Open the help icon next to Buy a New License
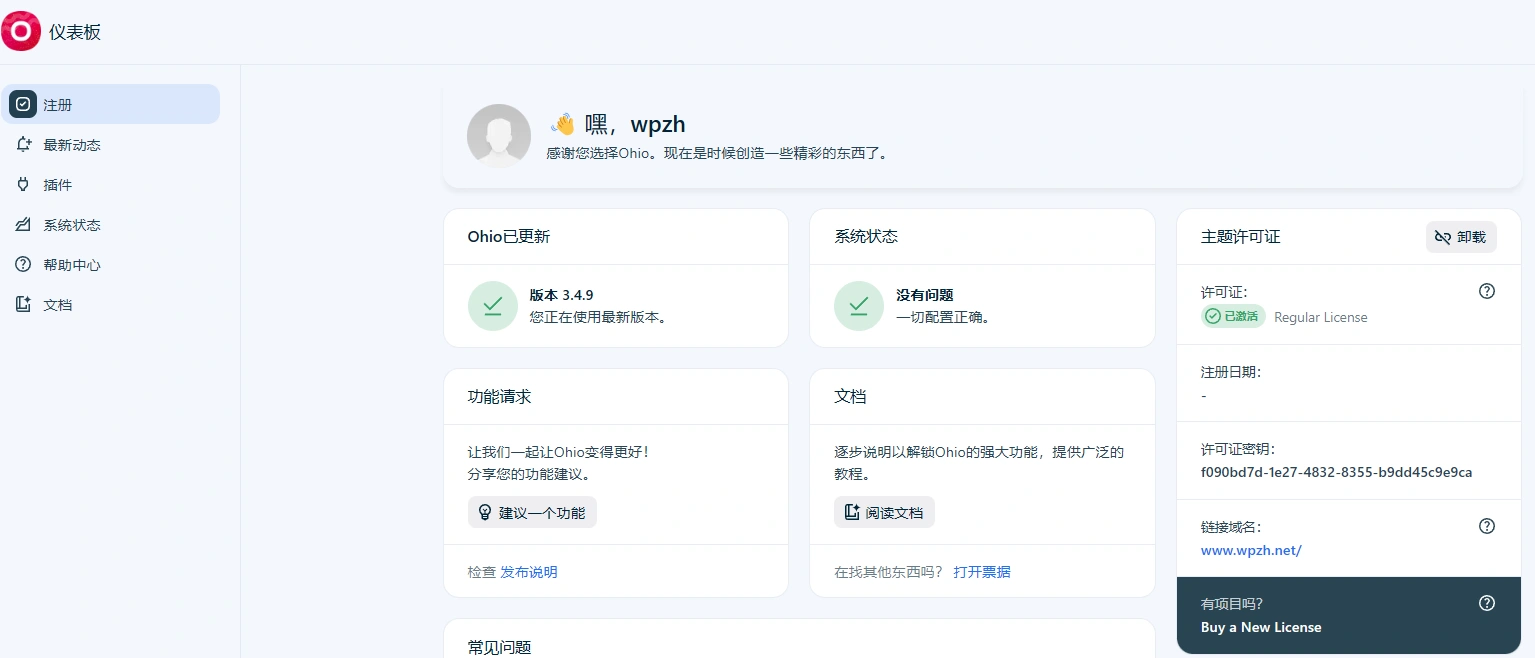The image size is (1535, 658). point(1487,603)
